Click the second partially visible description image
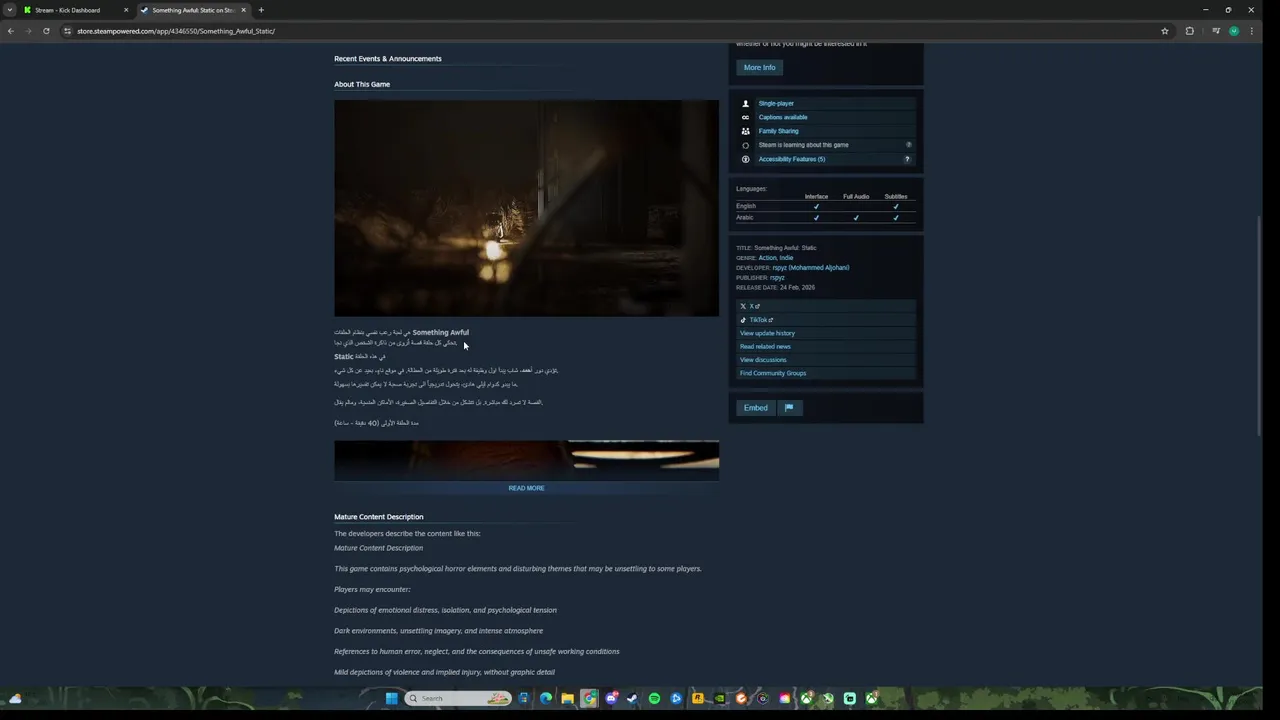The height and width of the screenshot is (720, 1280). point(526,460)
